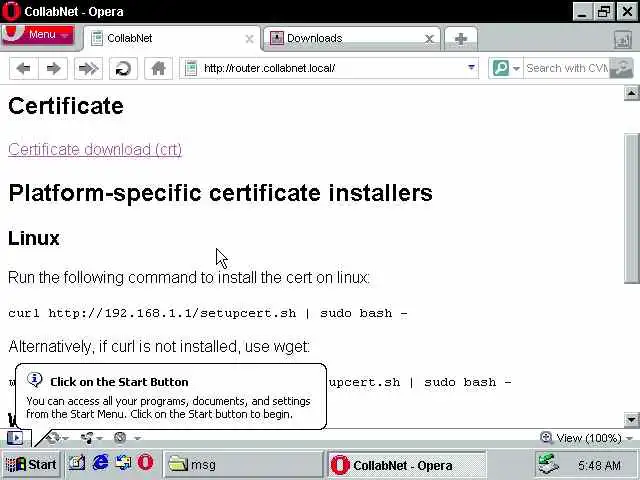Click 'Run the following command' paragraph
Screen dimensions: 640x480
tap(189, 278)
